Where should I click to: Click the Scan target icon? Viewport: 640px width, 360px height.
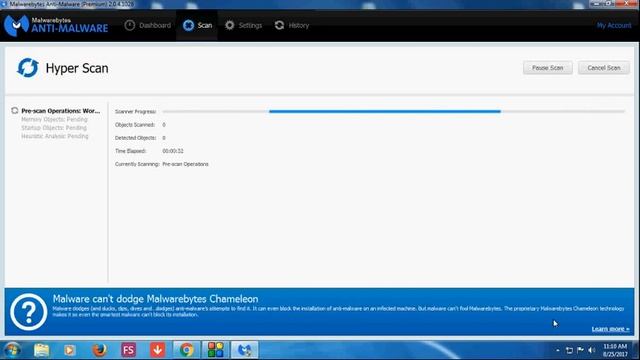click(x=188, y=25)
